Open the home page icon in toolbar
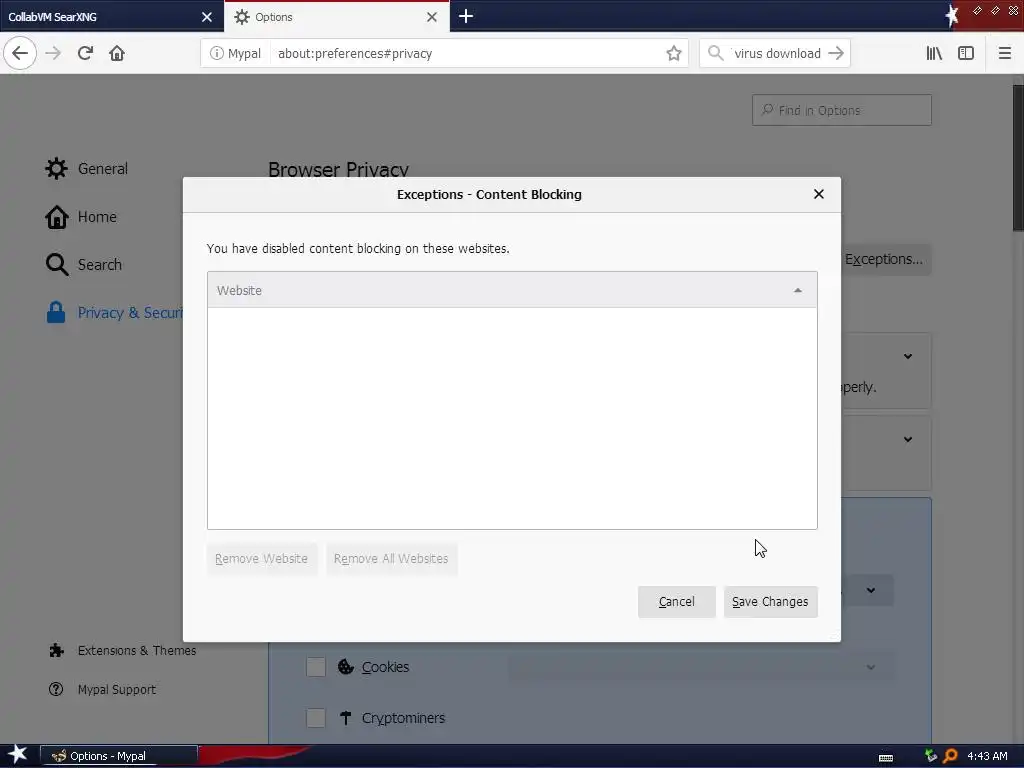1024x768 pixels. pyautogui.click(x=117, y=53)
